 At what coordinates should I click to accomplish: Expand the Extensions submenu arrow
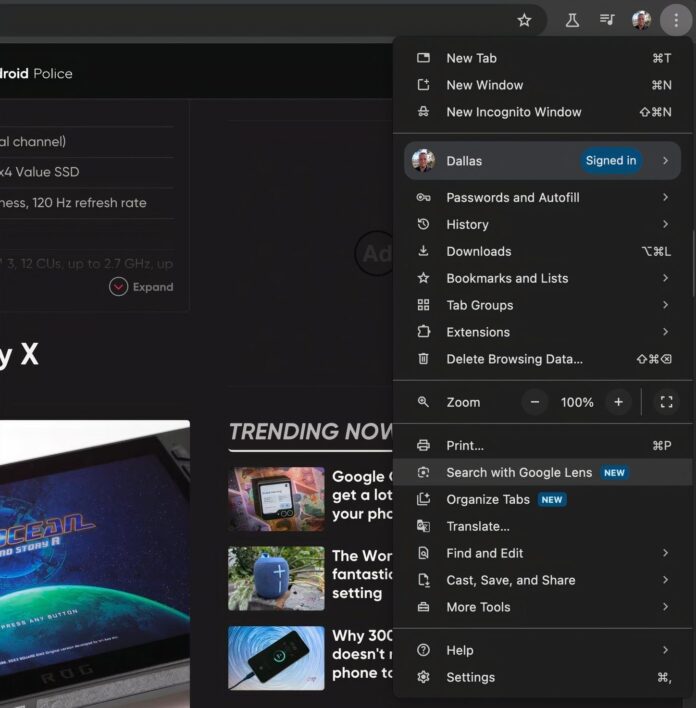(665, 332)
